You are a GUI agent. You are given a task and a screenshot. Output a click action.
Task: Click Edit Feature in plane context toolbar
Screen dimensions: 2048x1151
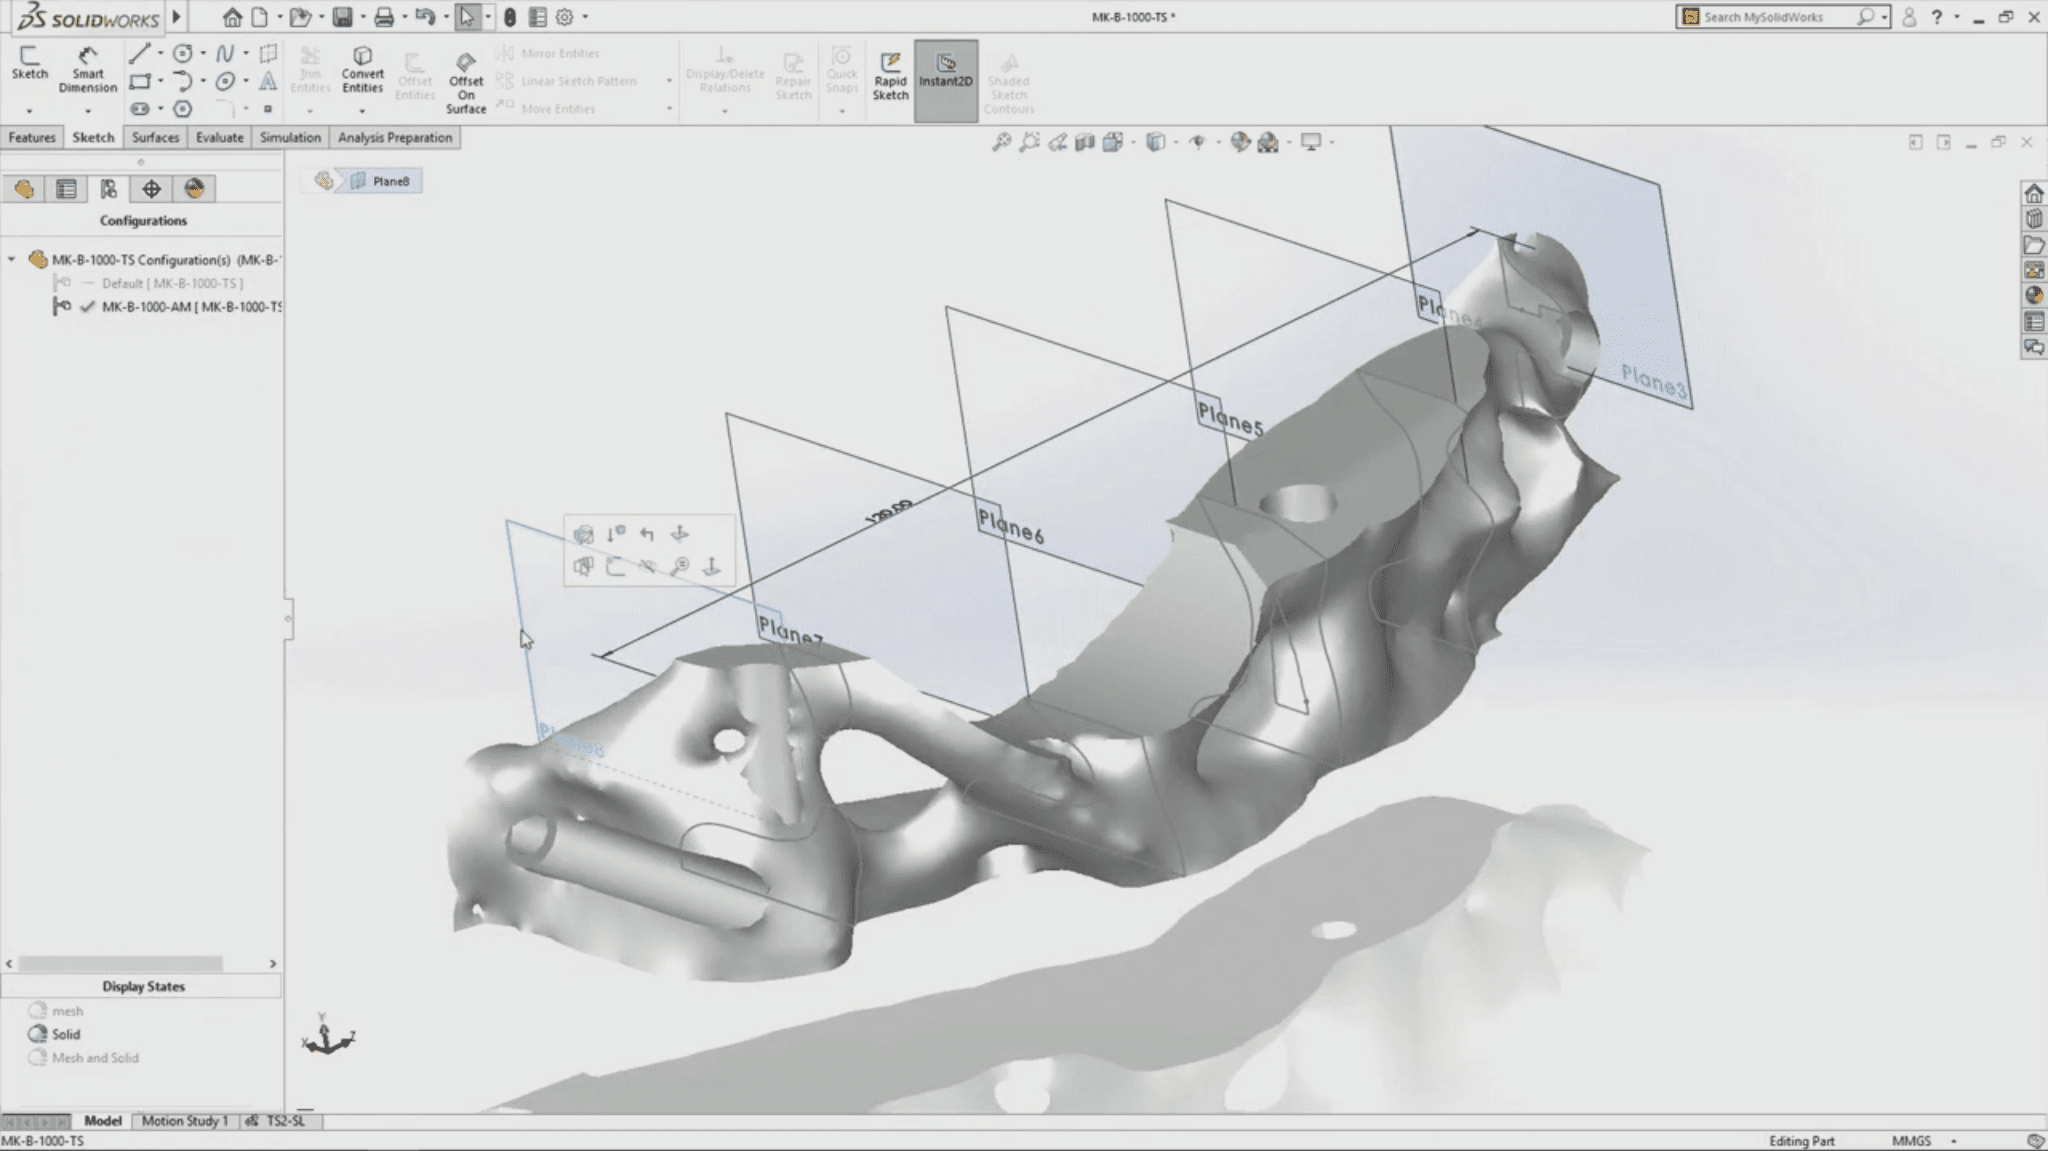point(584,534)
